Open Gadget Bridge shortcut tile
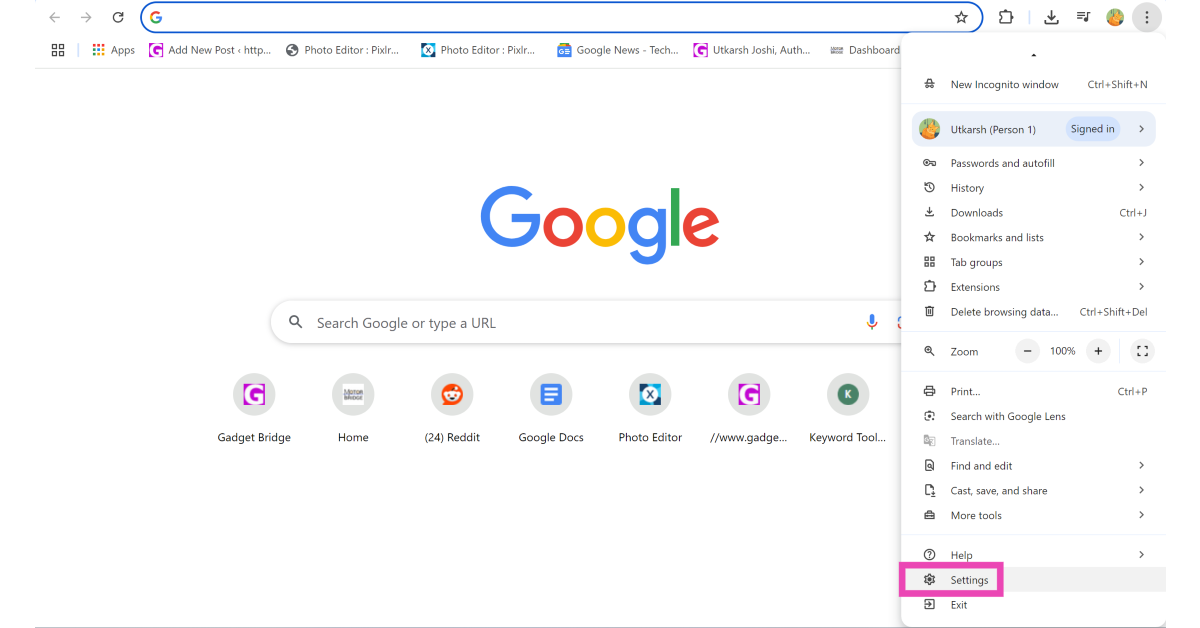The image size is (1200, 628). pos(254,409)
